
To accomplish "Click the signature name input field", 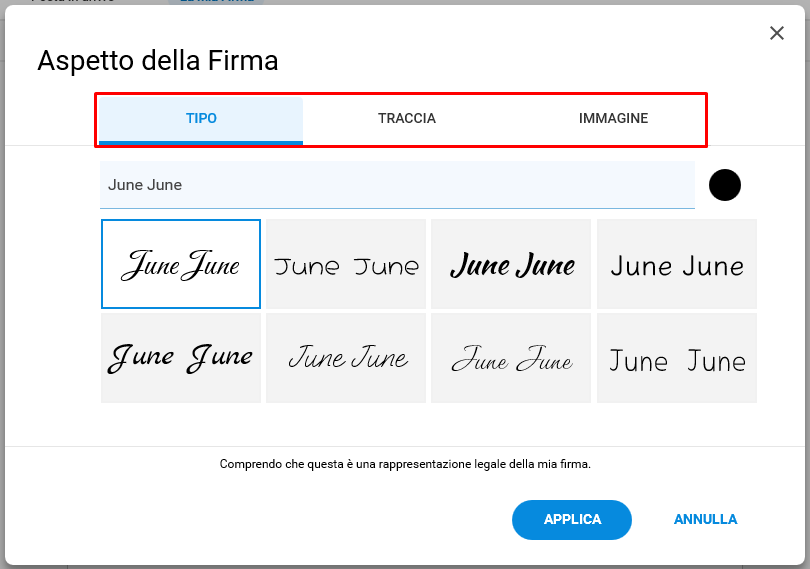I will pyautogui.click(x=397, y=185).
